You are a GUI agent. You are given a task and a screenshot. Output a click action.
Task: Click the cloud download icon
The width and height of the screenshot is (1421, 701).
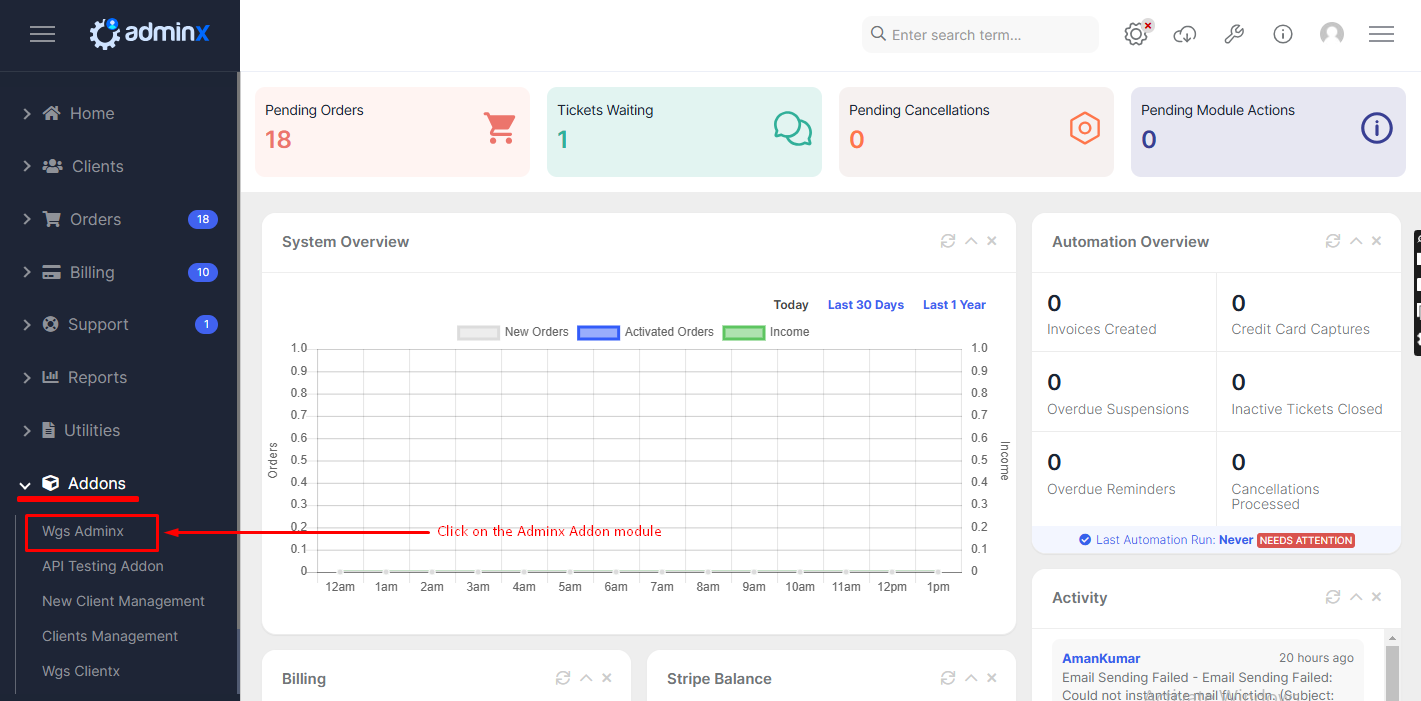[1184, 34]
